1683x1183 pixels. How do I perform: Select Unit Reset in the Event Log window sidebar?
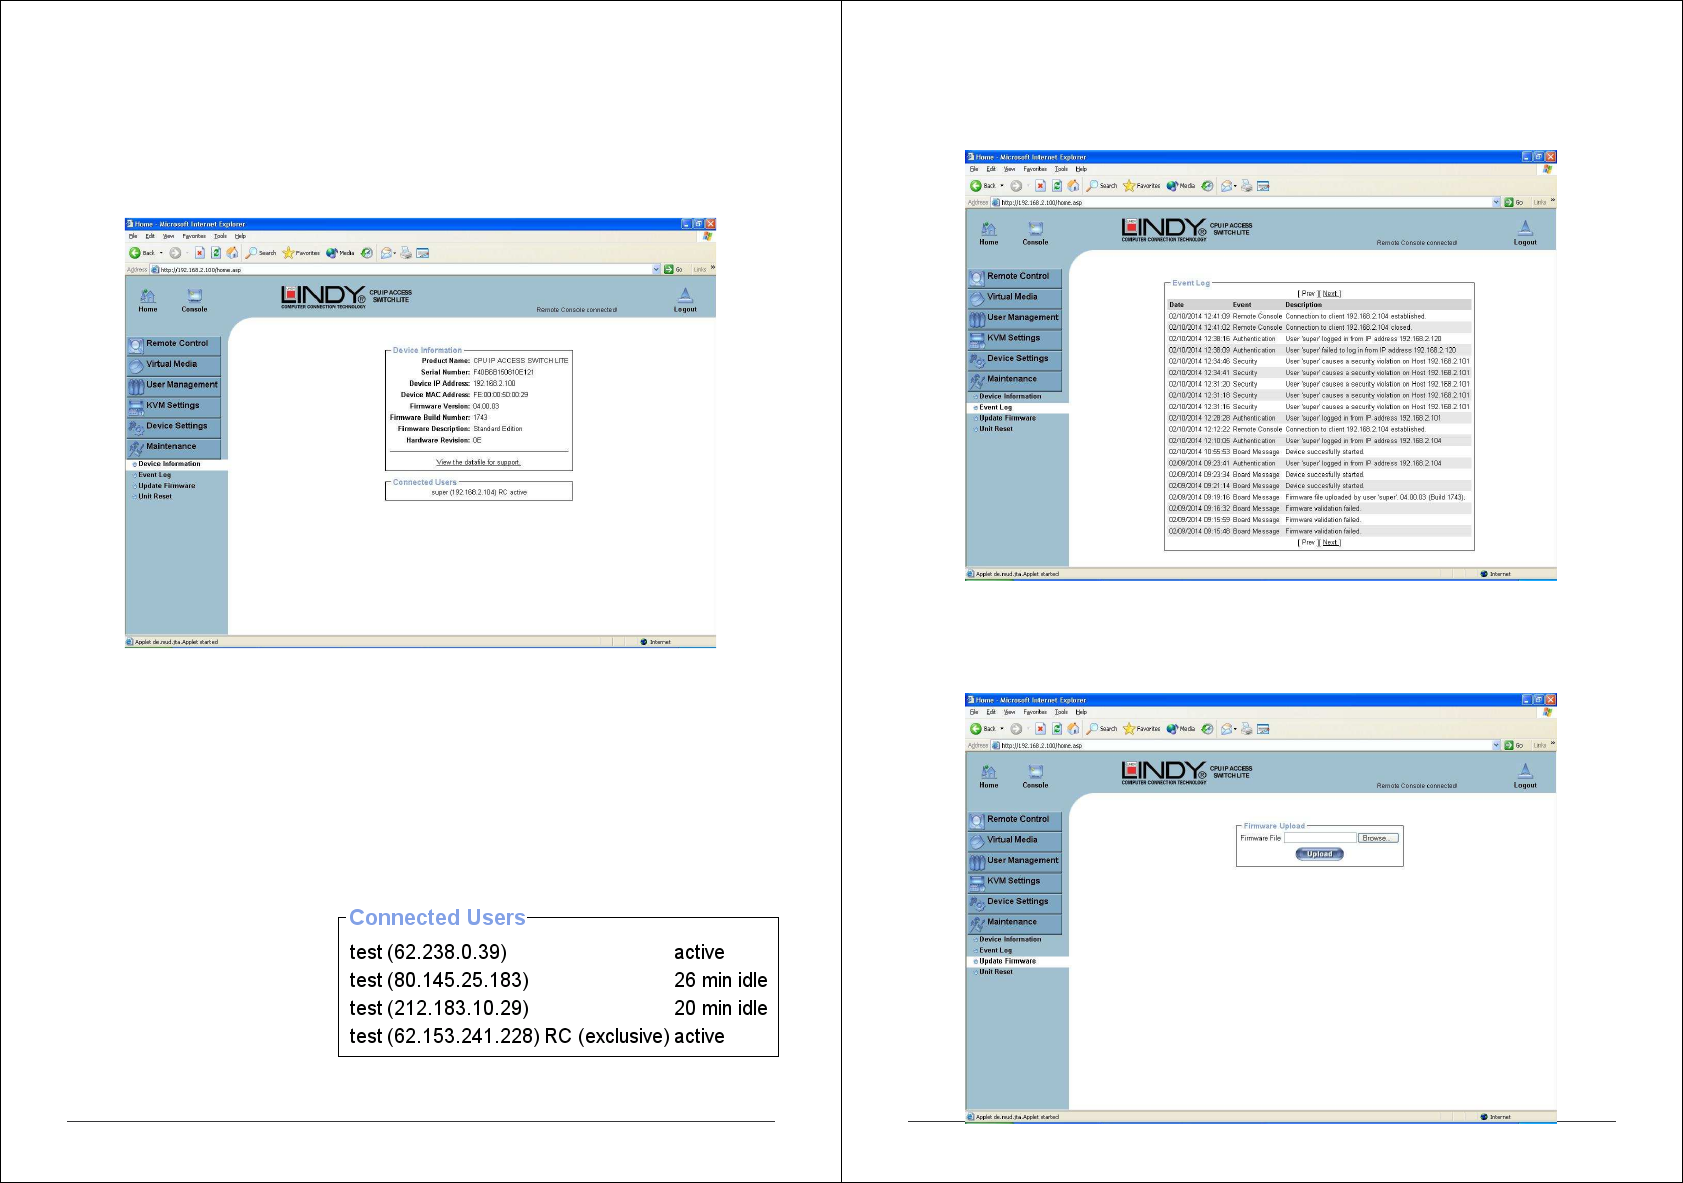click(x=996, y=429)
